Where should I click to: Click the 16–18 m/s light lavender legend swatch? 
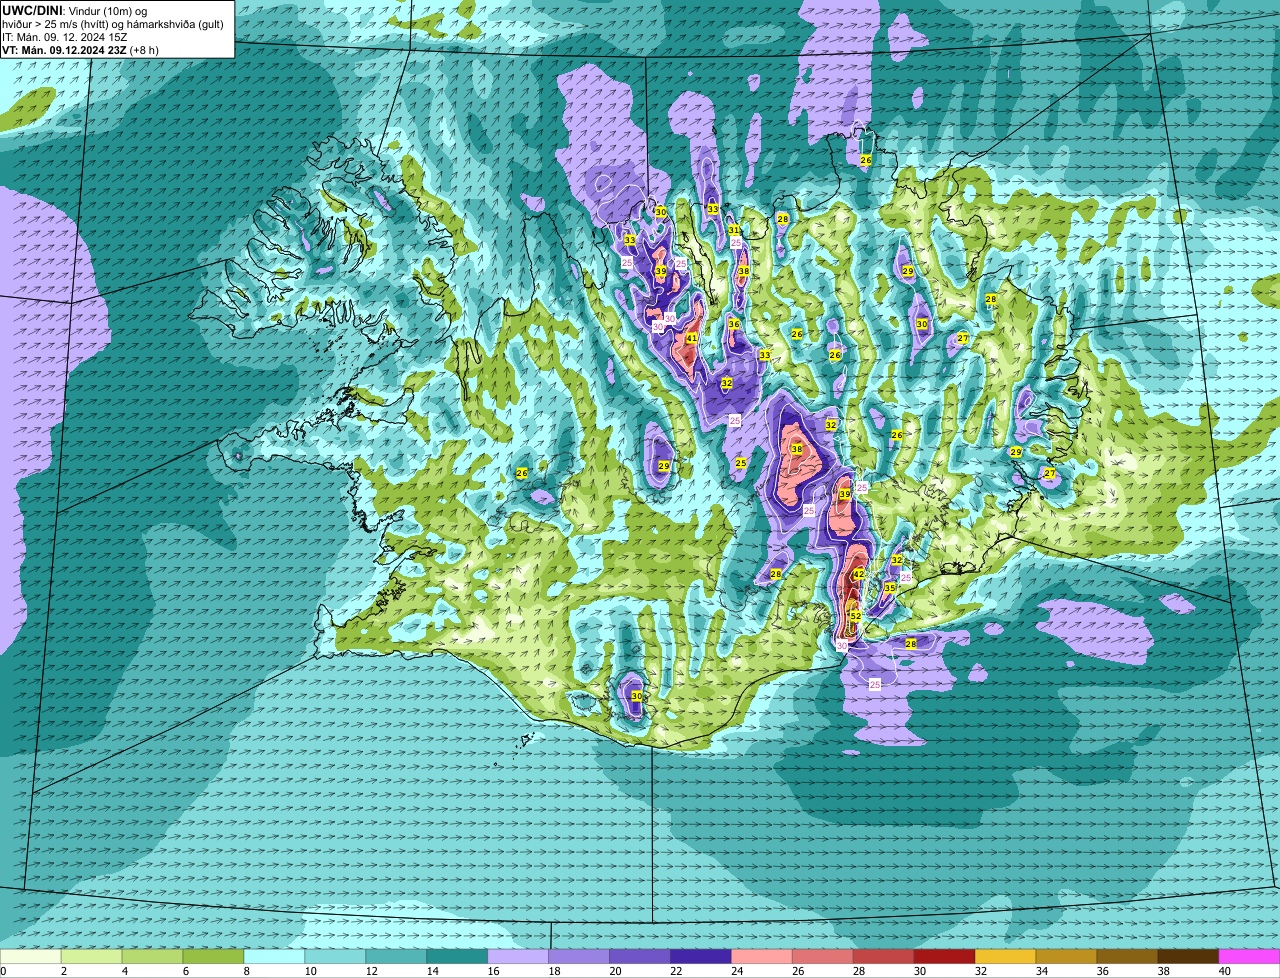(517, 956)
